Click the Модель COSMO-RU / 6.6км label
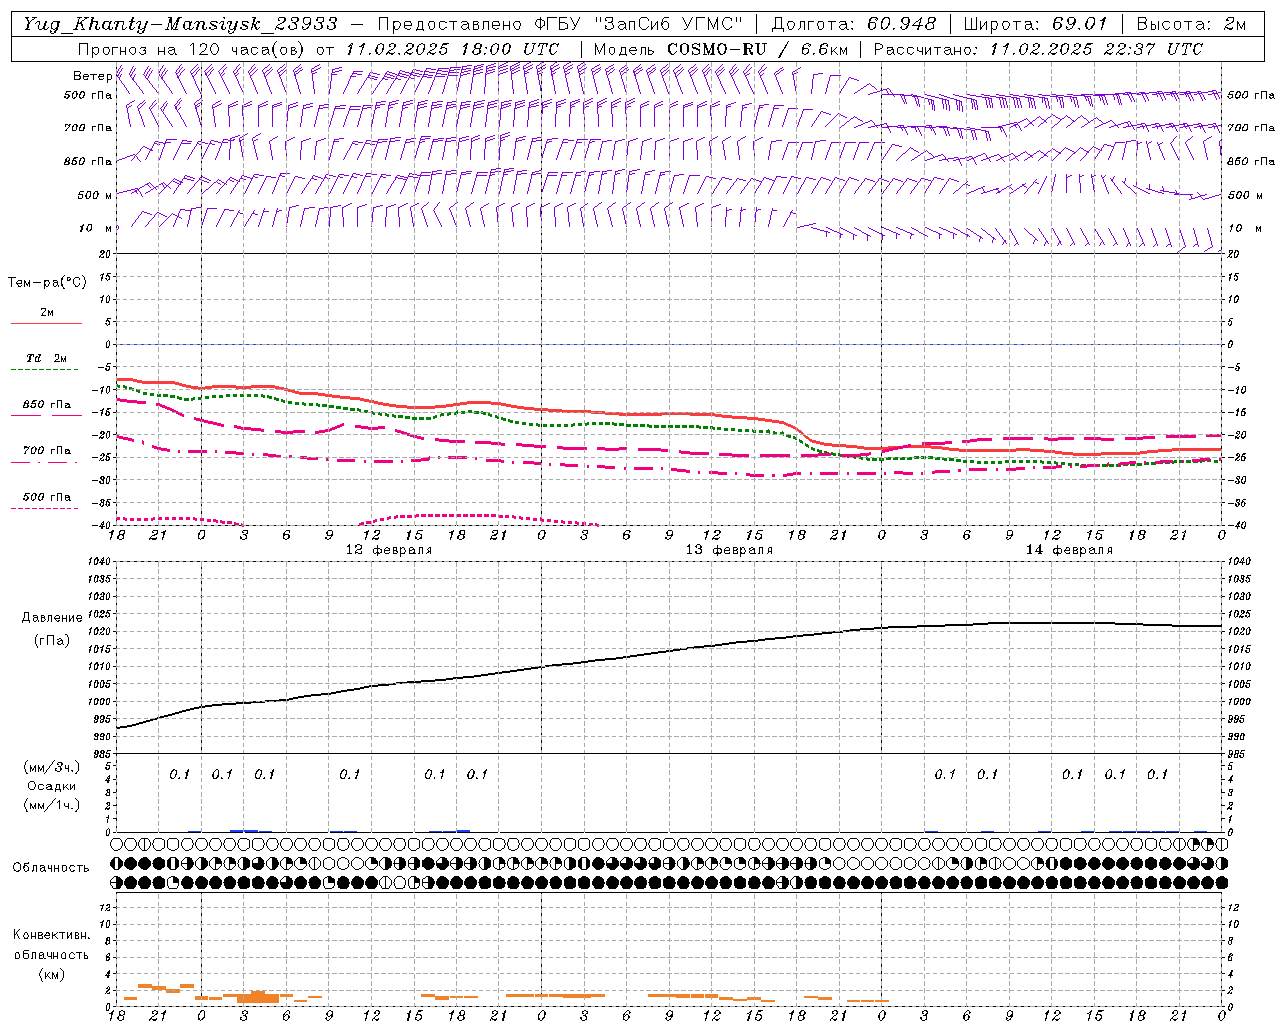Screen dimensions: 1280x1024 720,49
